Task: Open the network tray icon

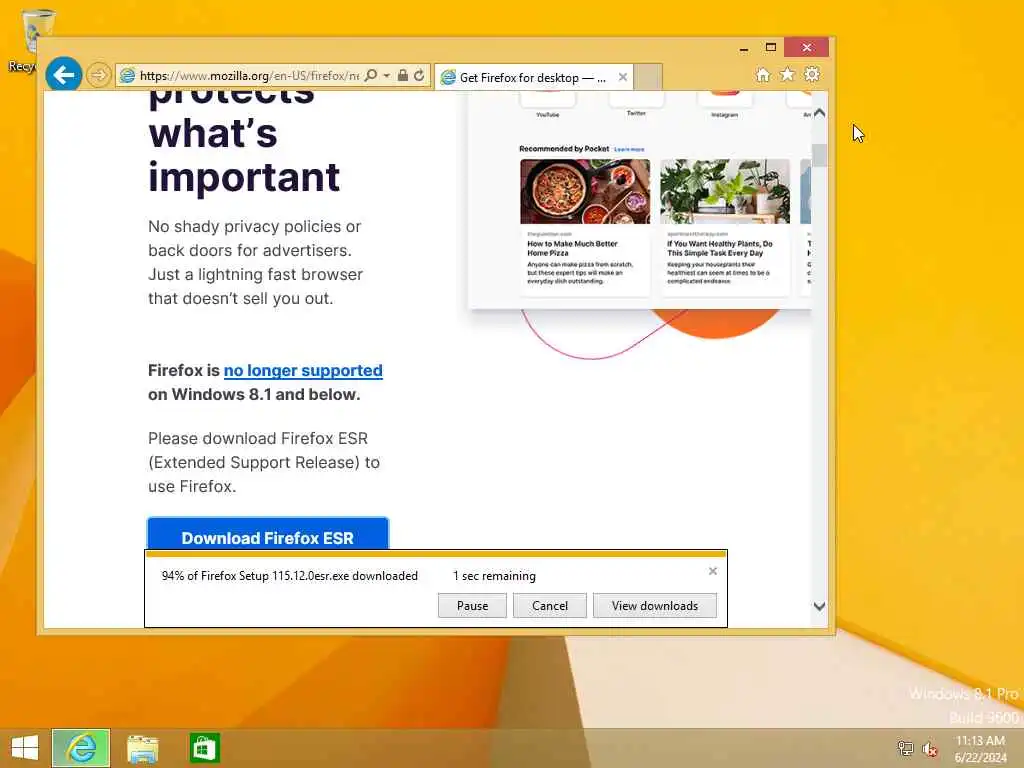Action: pos(905,748)
